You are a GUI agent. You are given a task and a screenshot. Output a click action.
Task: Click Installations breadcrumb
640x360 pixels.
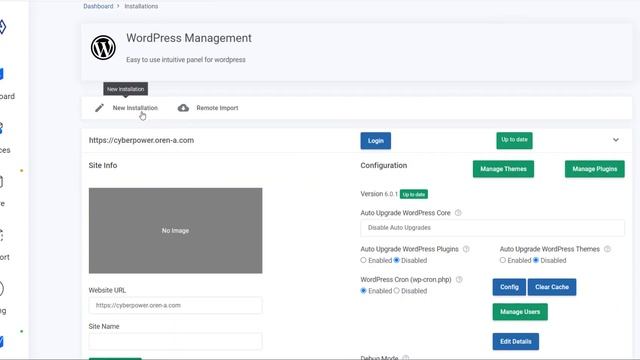pyautogui.click(x=141, y=6)
